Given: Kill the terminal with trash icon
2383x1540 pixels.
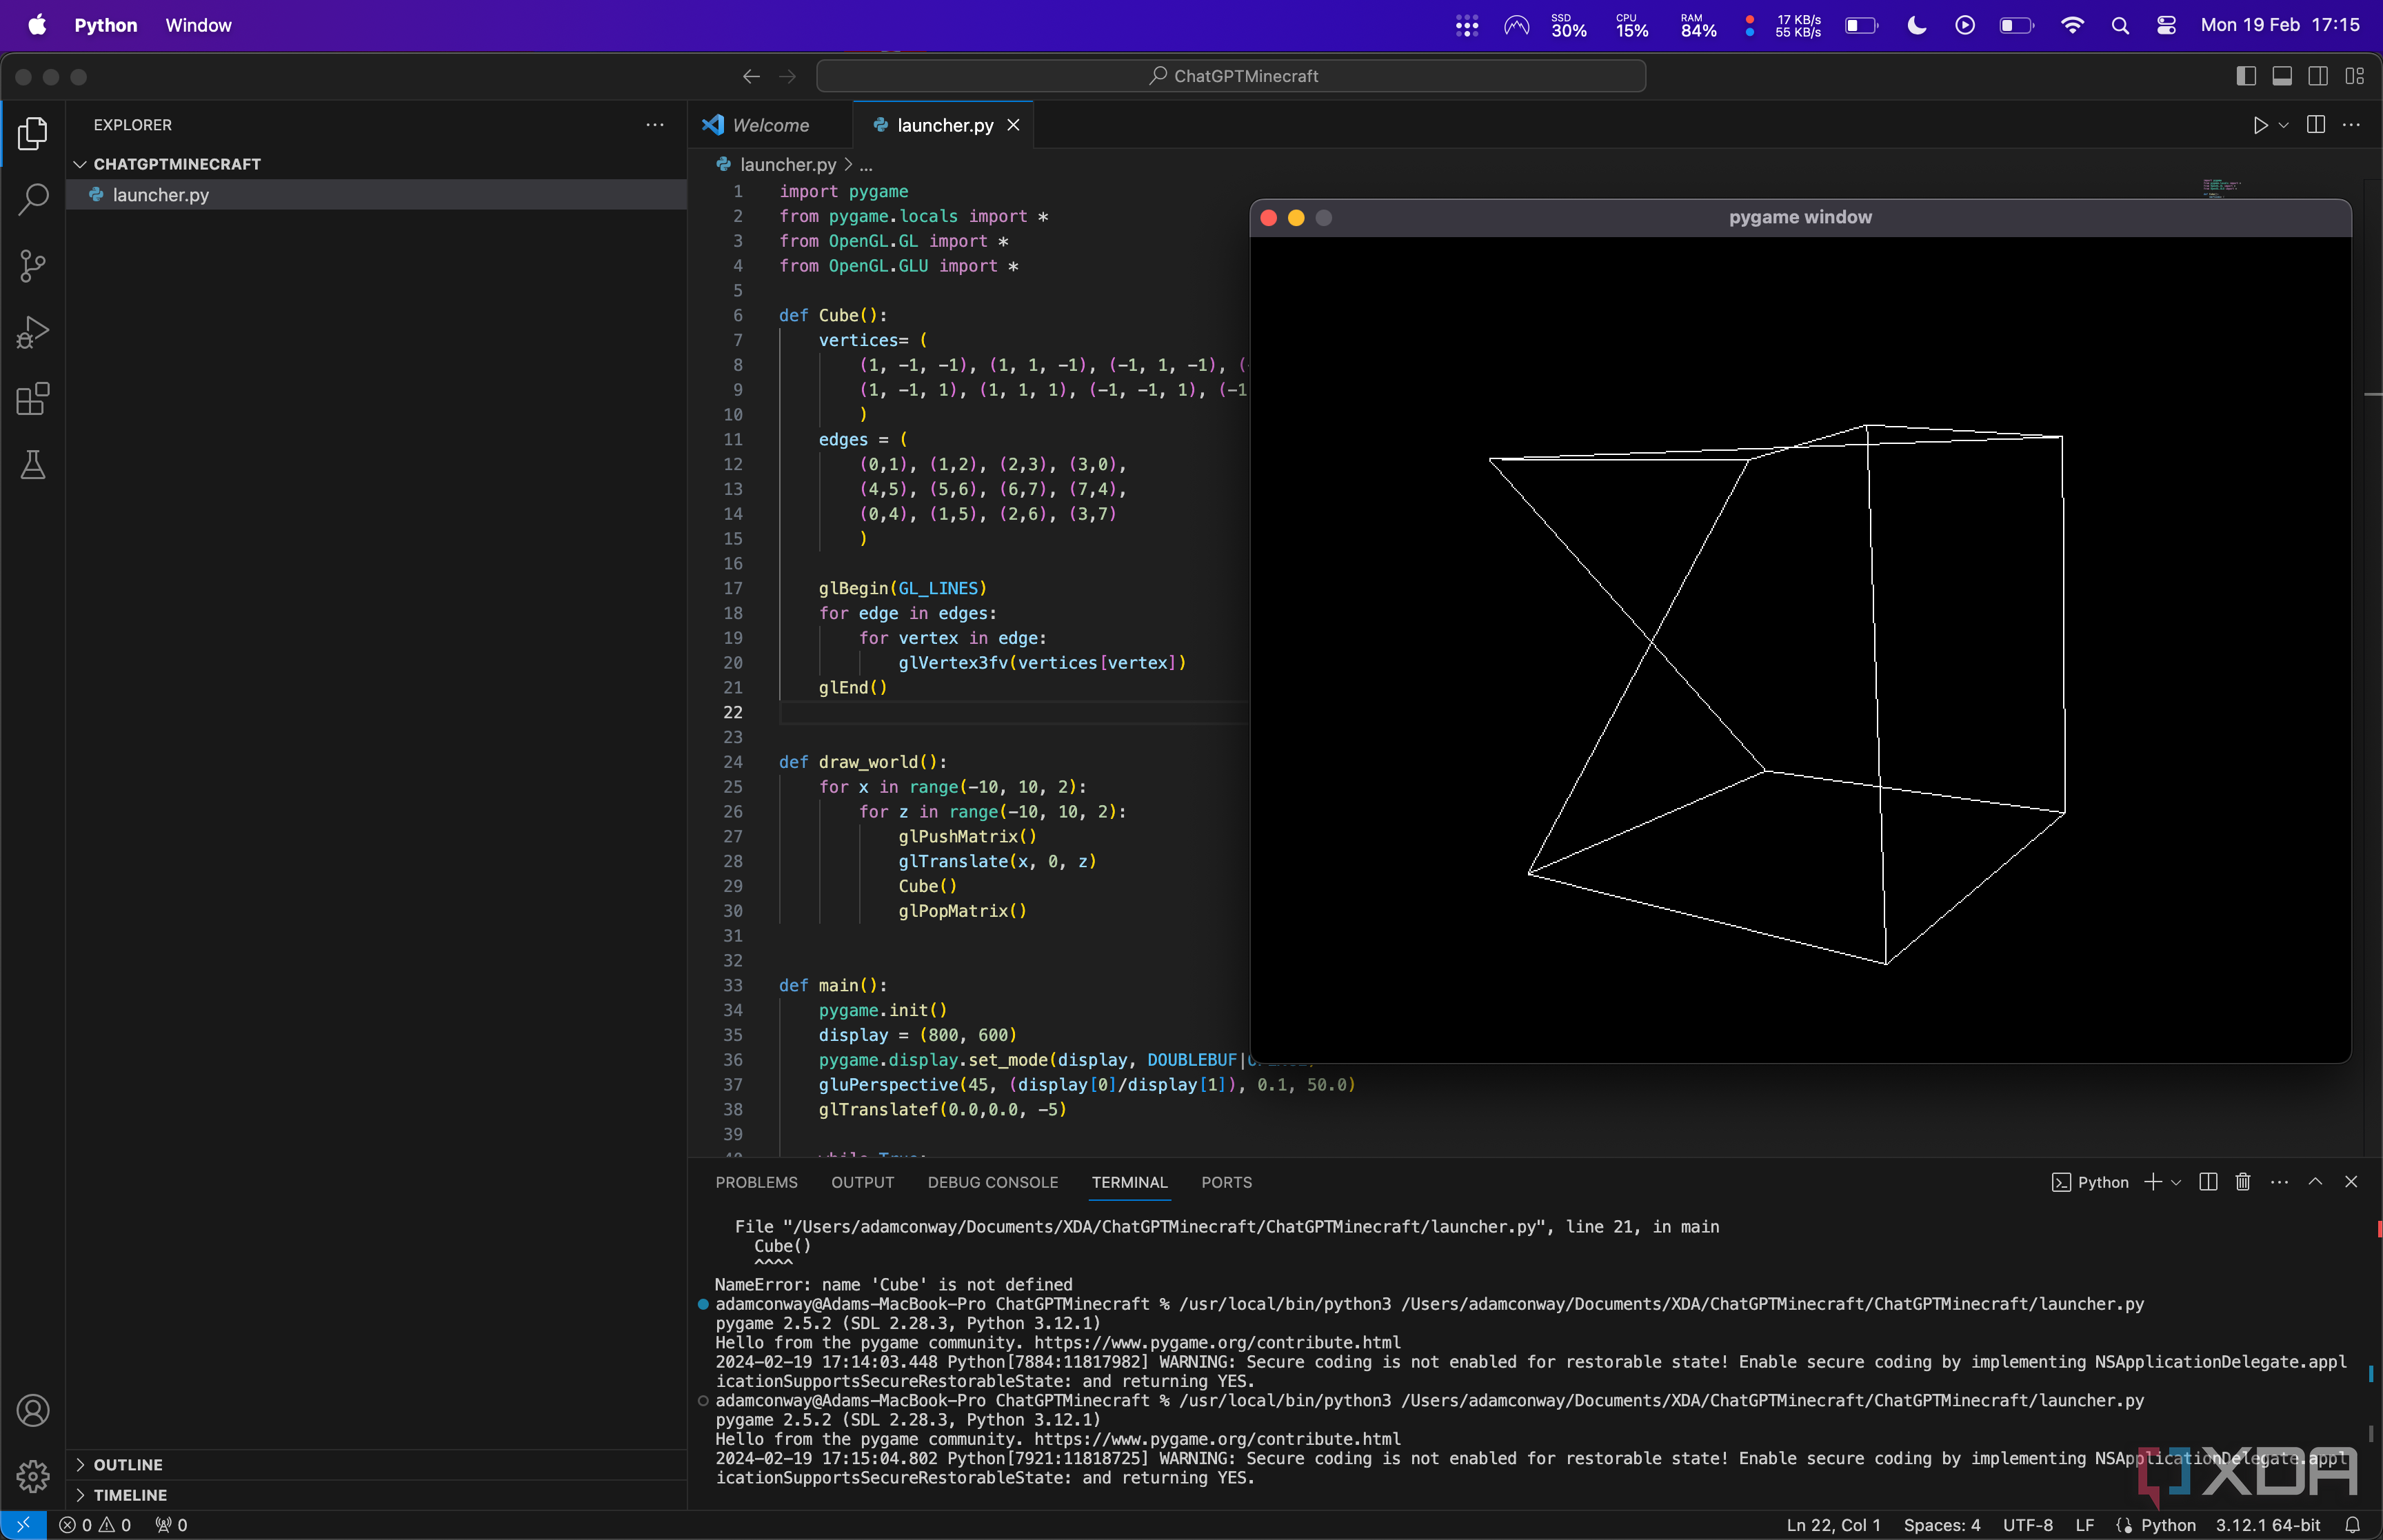Looking at the screenshot, I should 2243,1182.
